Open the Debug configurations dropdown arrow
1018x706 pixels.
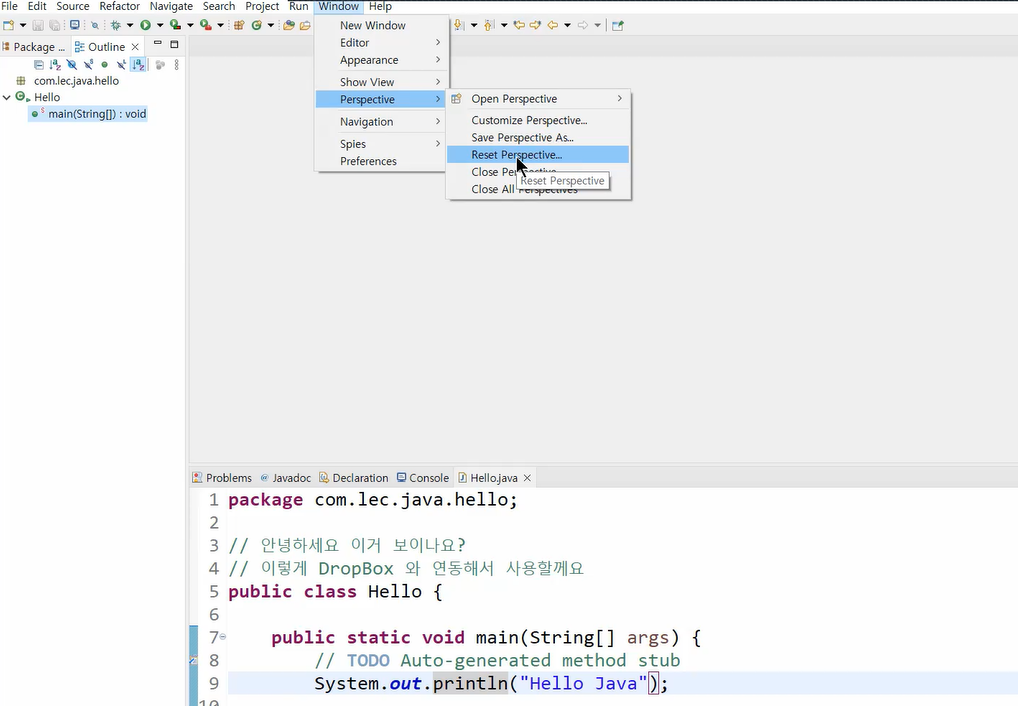point(130,25)
